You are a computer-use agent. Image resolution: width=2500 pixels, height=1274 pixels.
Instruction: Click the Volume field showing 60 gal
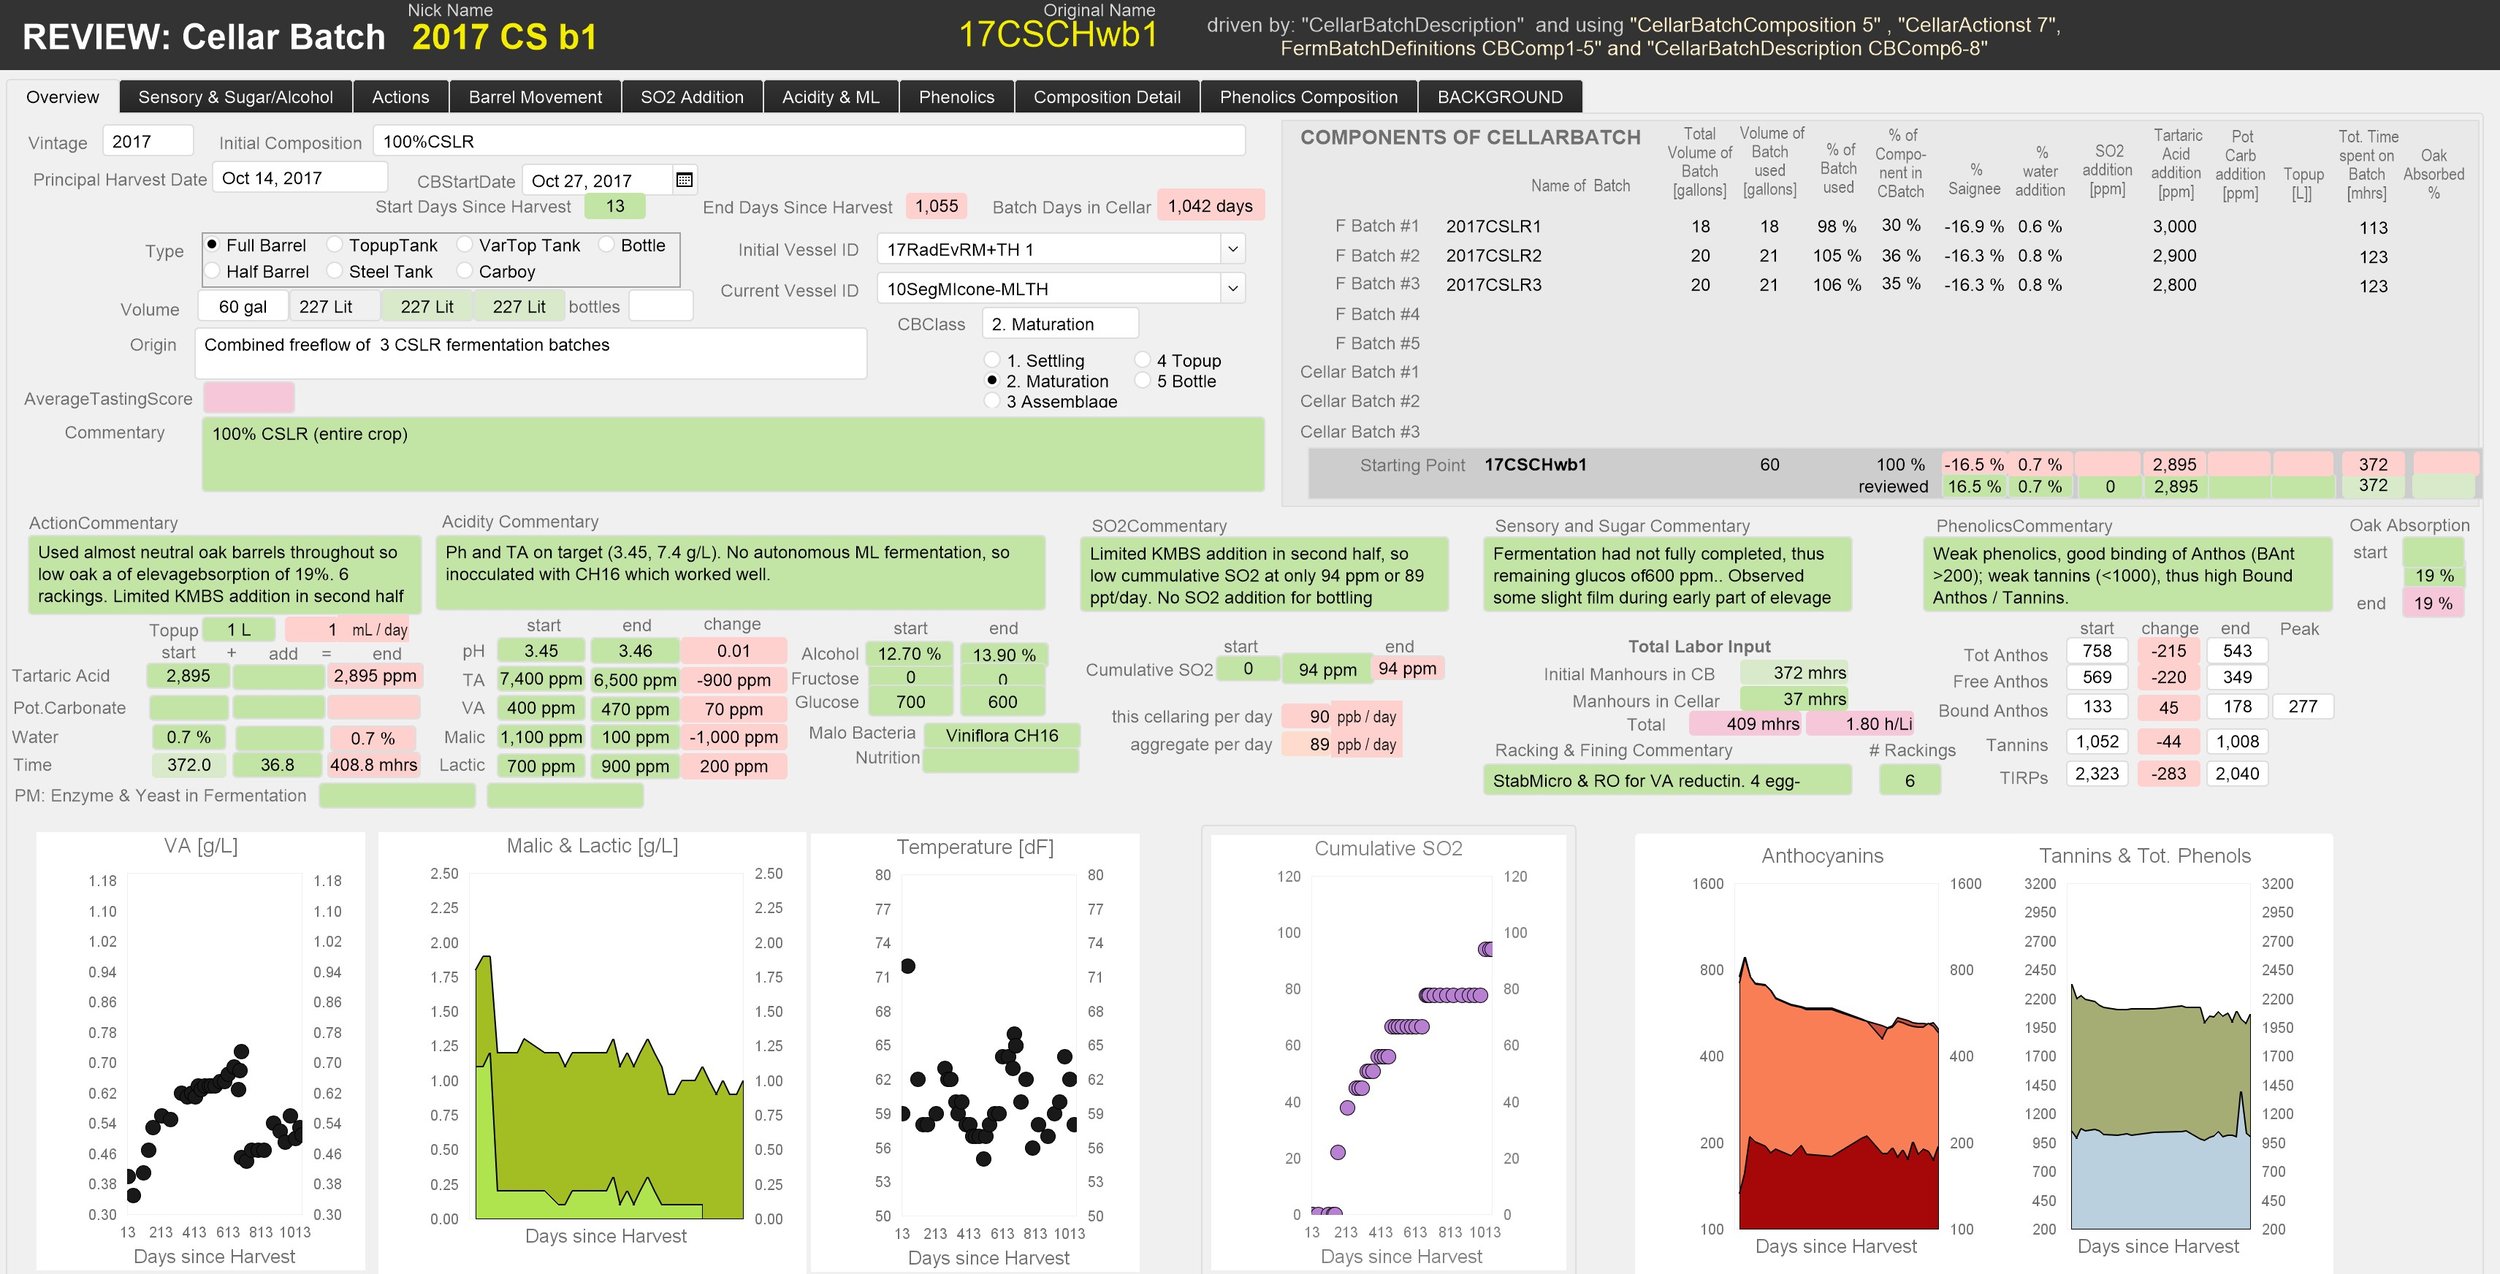[243, 306]
